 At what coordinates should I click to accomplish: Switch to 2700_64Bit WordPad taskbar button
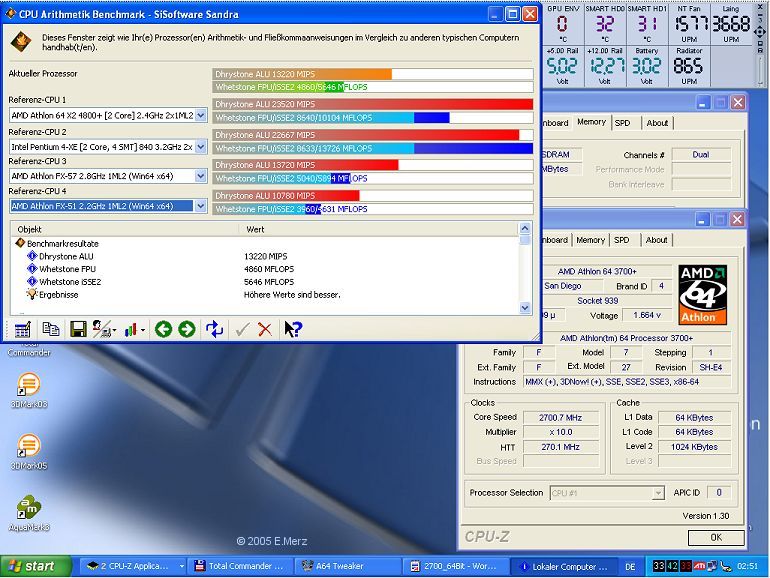point(456,566)
